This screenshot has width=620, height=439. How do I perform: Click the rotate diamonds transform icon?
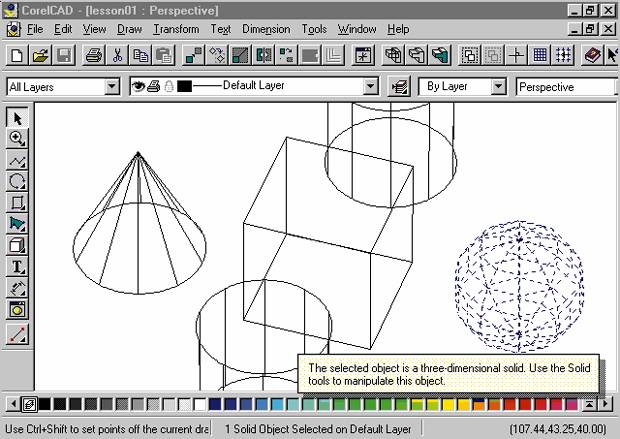(x=217, y=55)
